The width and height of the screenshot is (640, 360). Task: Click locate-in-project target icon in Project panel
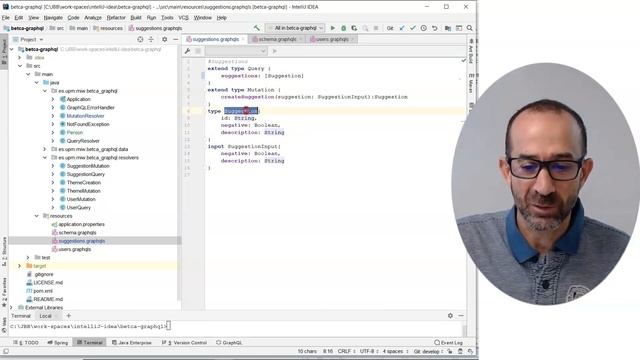[140, 40]
